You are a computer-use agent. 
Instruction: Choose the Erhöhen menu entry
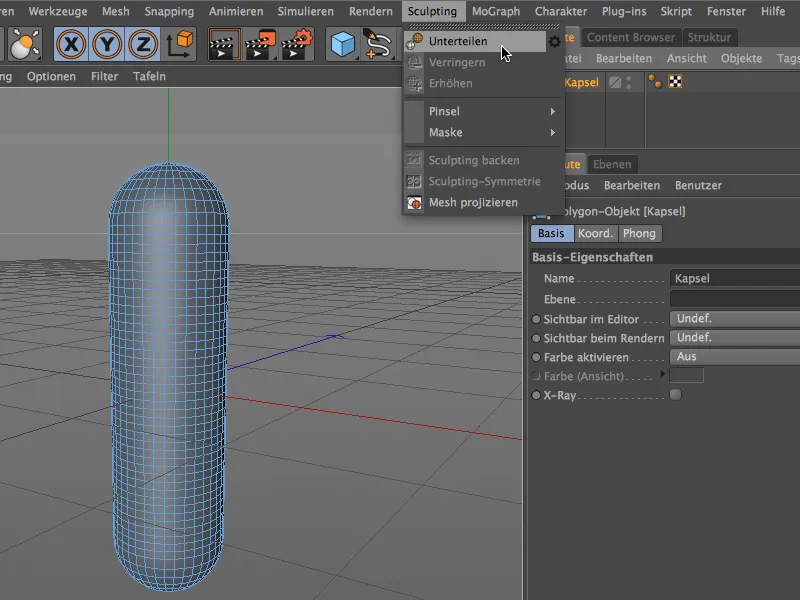coord(450,83)
